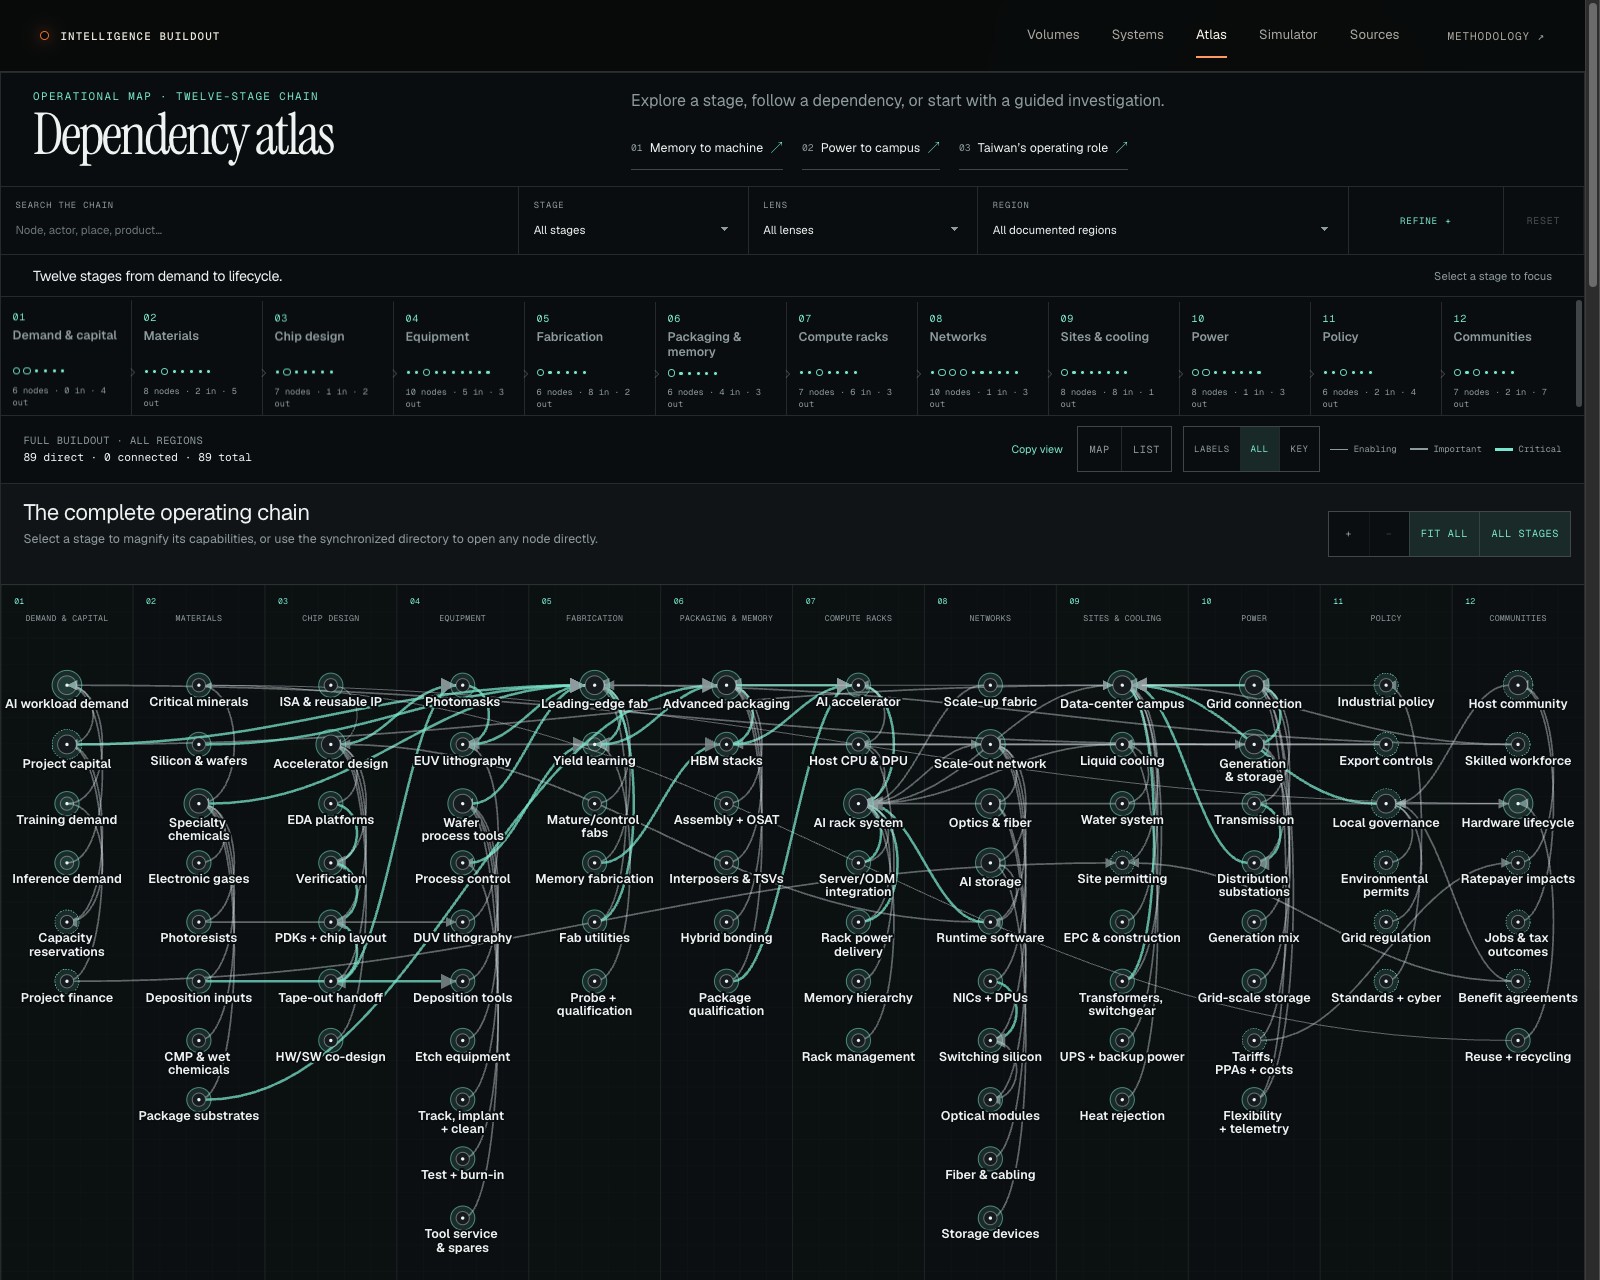Viewport: 1600px width, 1280px height.
Task: Focus the Search the chain input
Action: pyautogui.click(x=259, y=230)
